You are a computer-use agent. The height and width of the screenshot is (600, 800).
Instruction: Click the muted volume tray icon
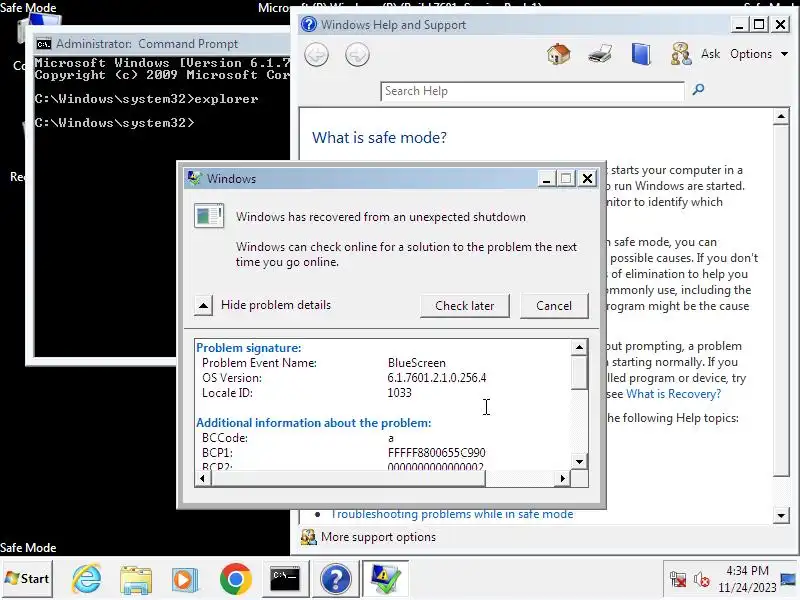(x=702, y=580)
